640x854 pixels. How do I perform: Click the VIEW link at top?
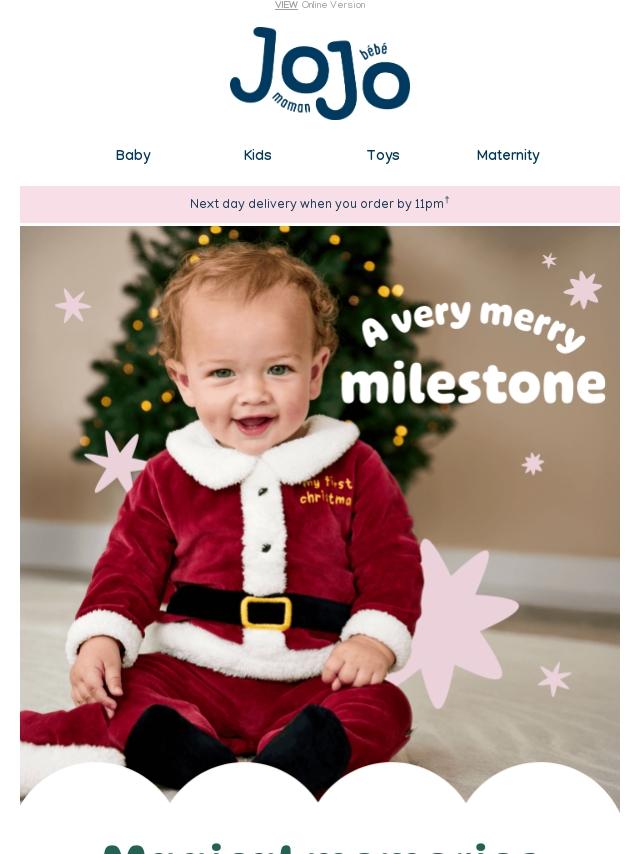coord(286,5)
